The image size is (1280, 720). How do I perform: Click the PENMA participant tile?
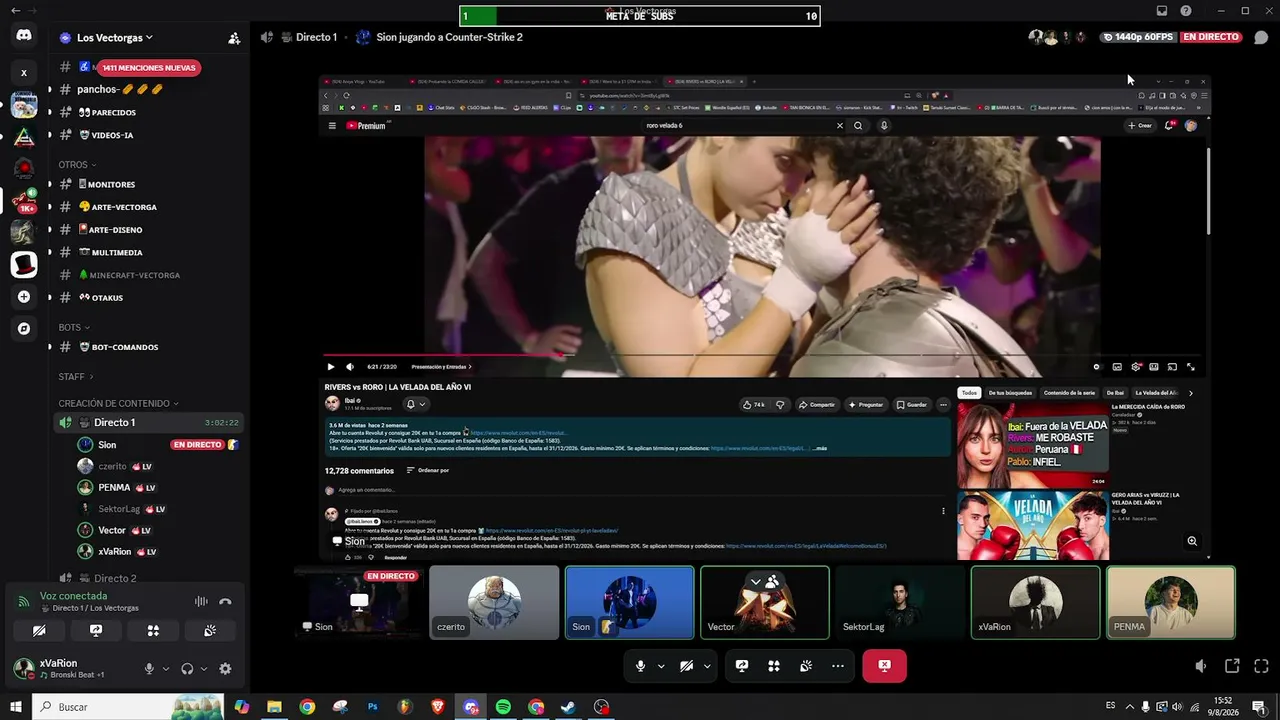coord(1171,602)
